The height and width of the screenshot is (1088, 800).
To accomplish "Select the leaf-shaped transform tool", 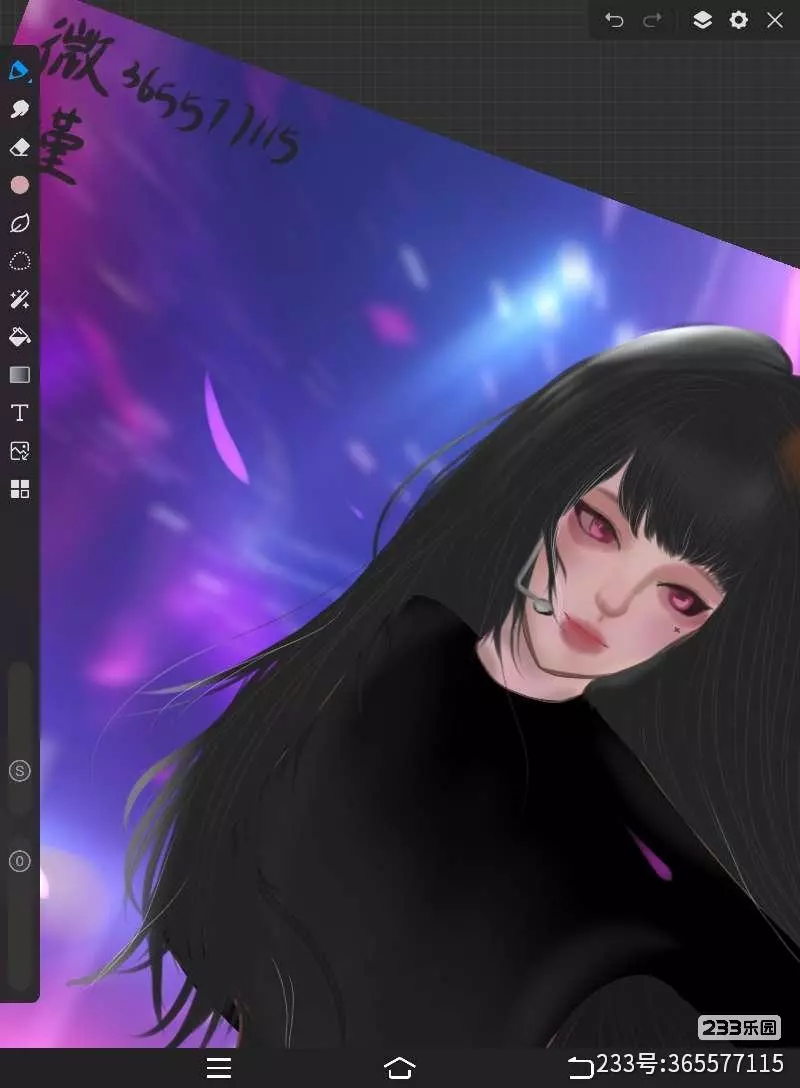I will 19,223.
